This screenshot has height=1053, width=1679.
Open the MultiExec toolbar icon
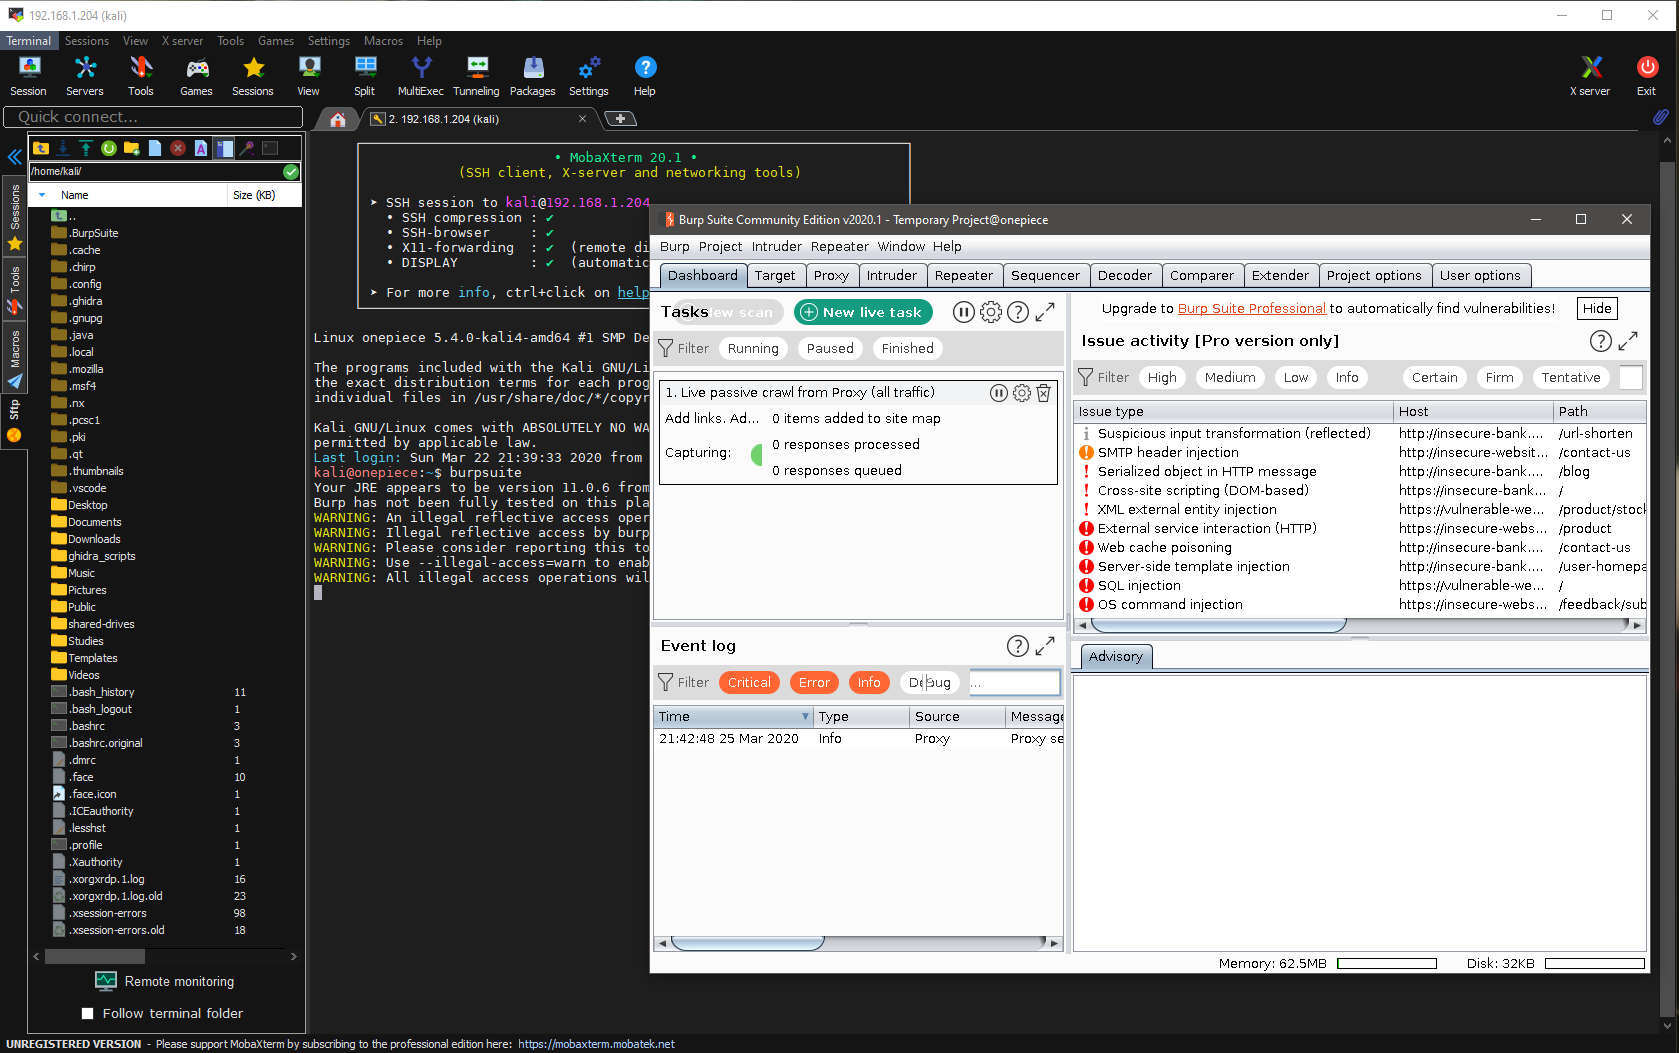(x=421, y=76)
